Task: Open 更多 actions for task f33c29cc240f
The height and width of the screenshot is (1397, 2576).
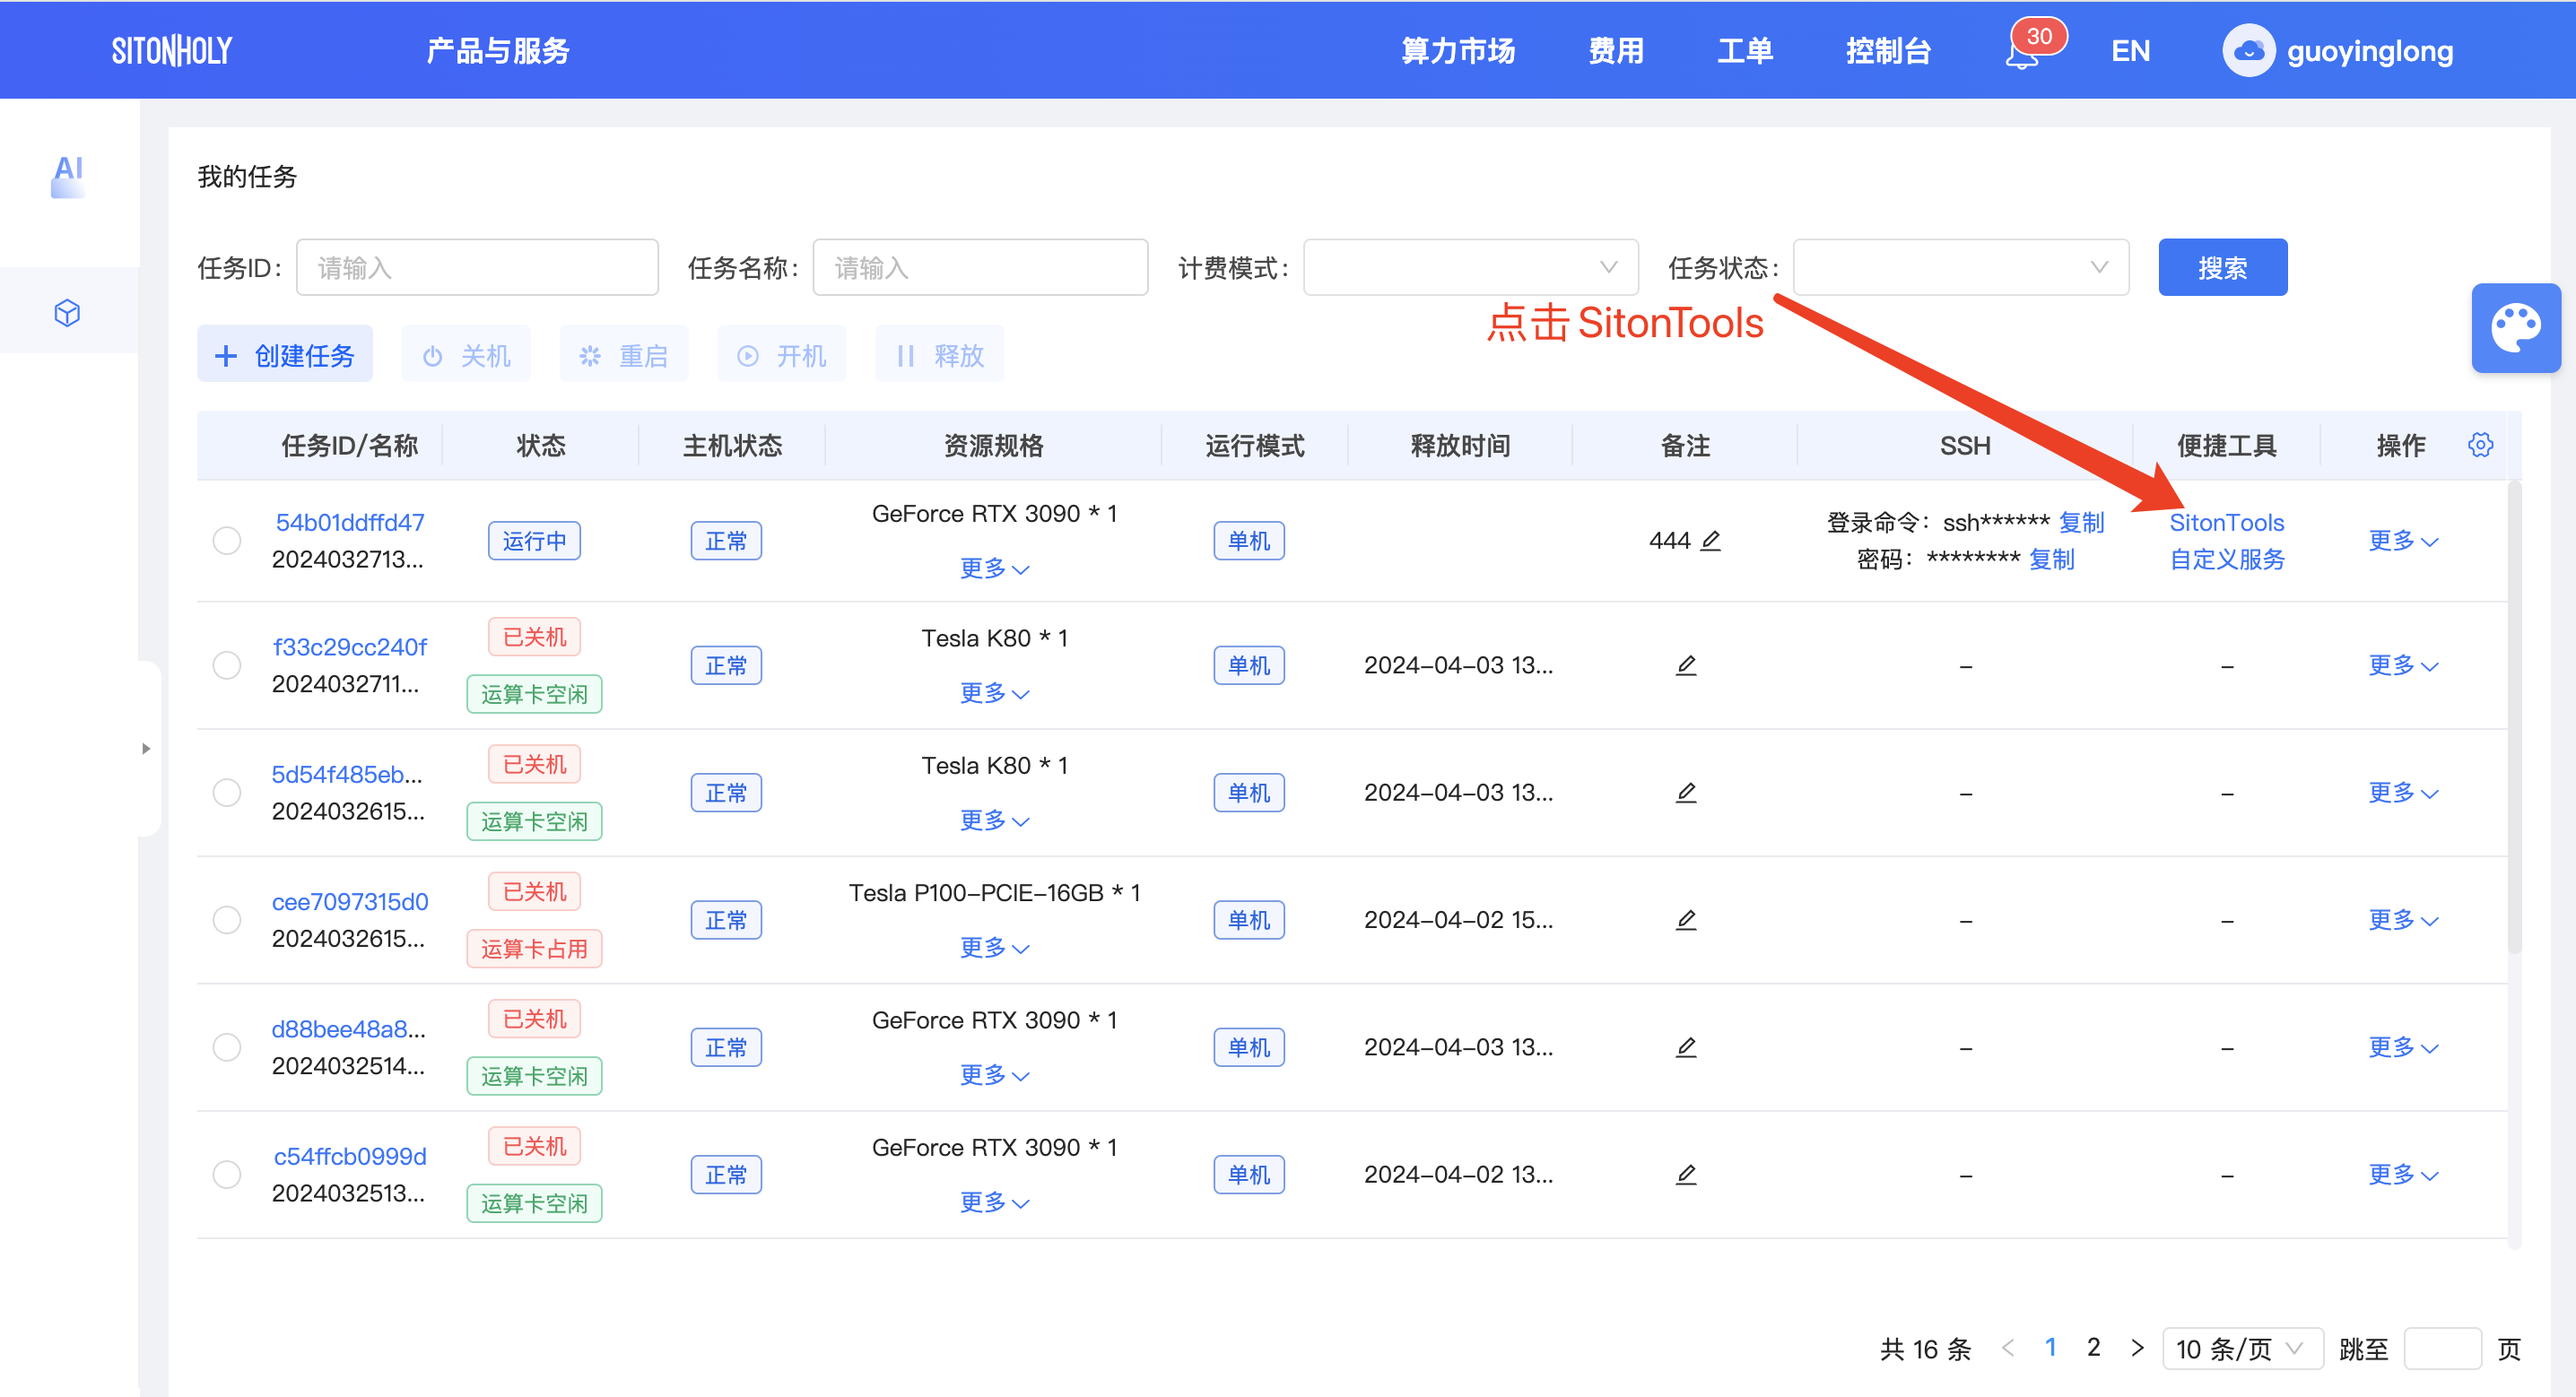Action: [2403, 665]
